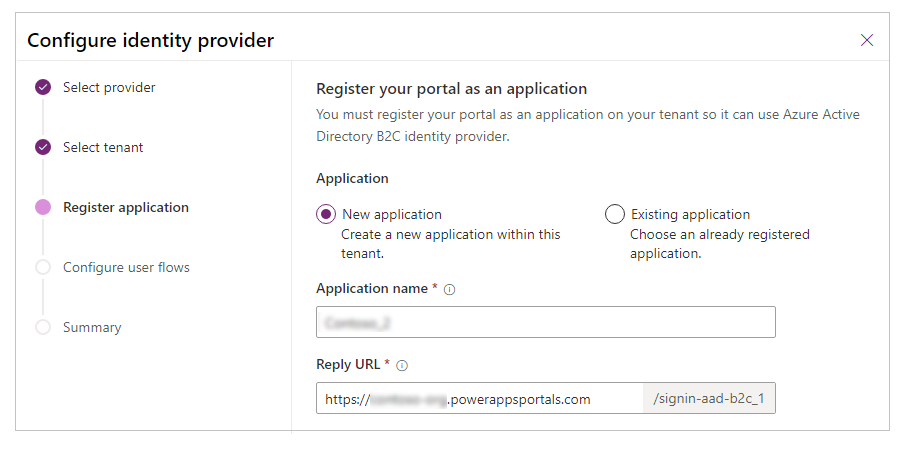Go to the Select tenant step
Viewport: 910px width, 449px height.
(103, 148)
